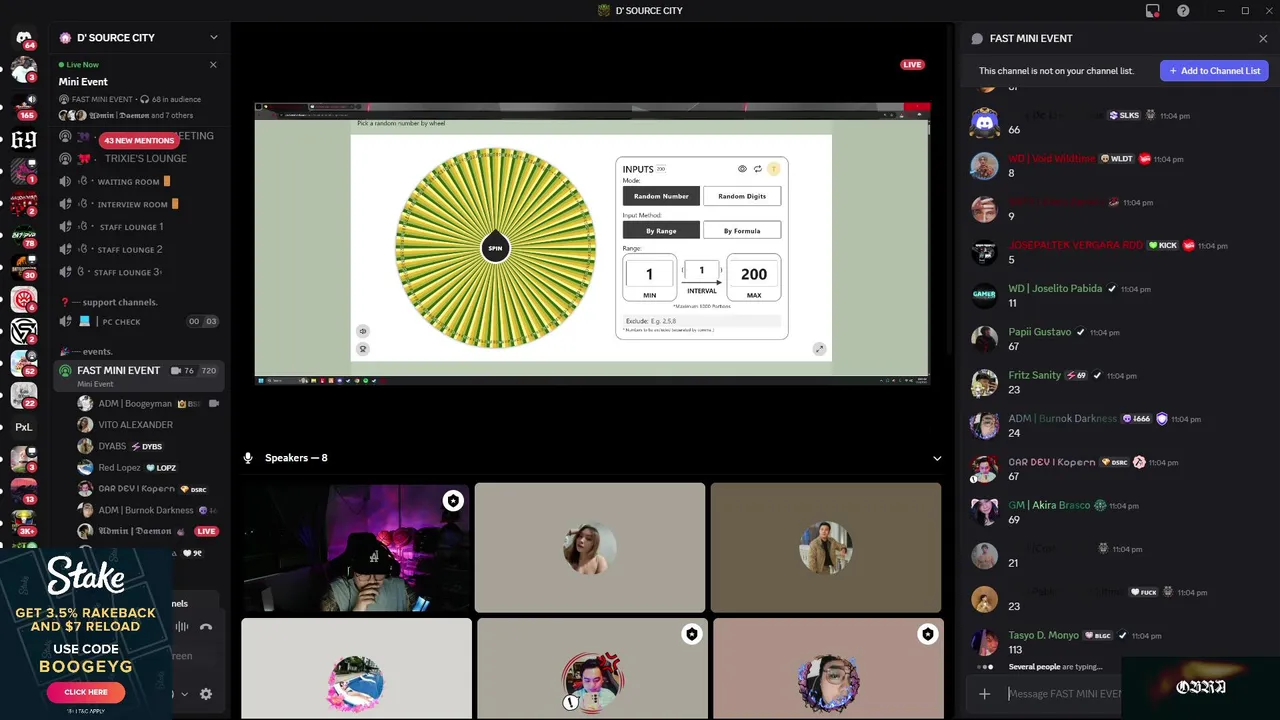
Task: Toggle wheel sound speaker icon
Action: pyautogui.click(x=363, y=331)
